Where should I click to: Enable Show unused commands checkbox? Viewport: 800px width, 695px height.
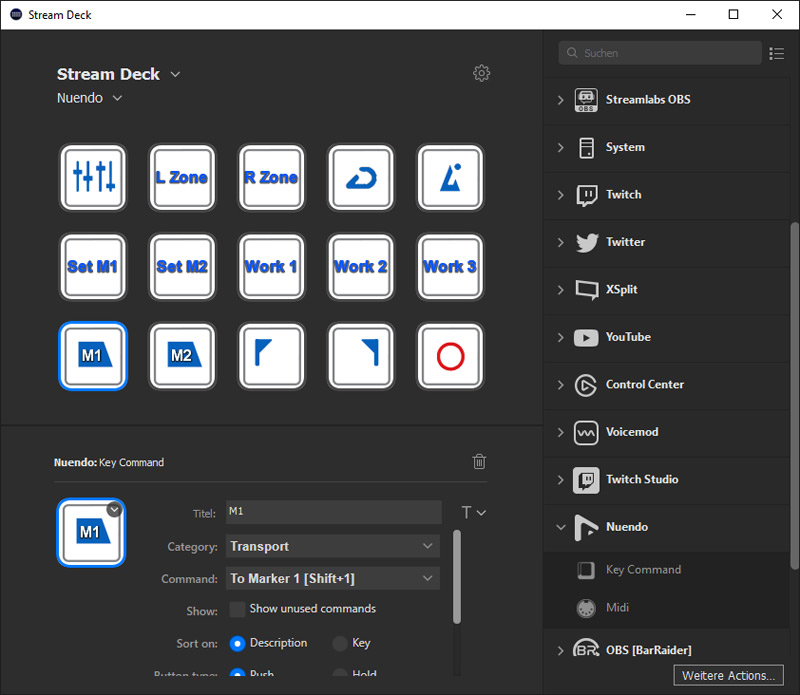[237, 609]
